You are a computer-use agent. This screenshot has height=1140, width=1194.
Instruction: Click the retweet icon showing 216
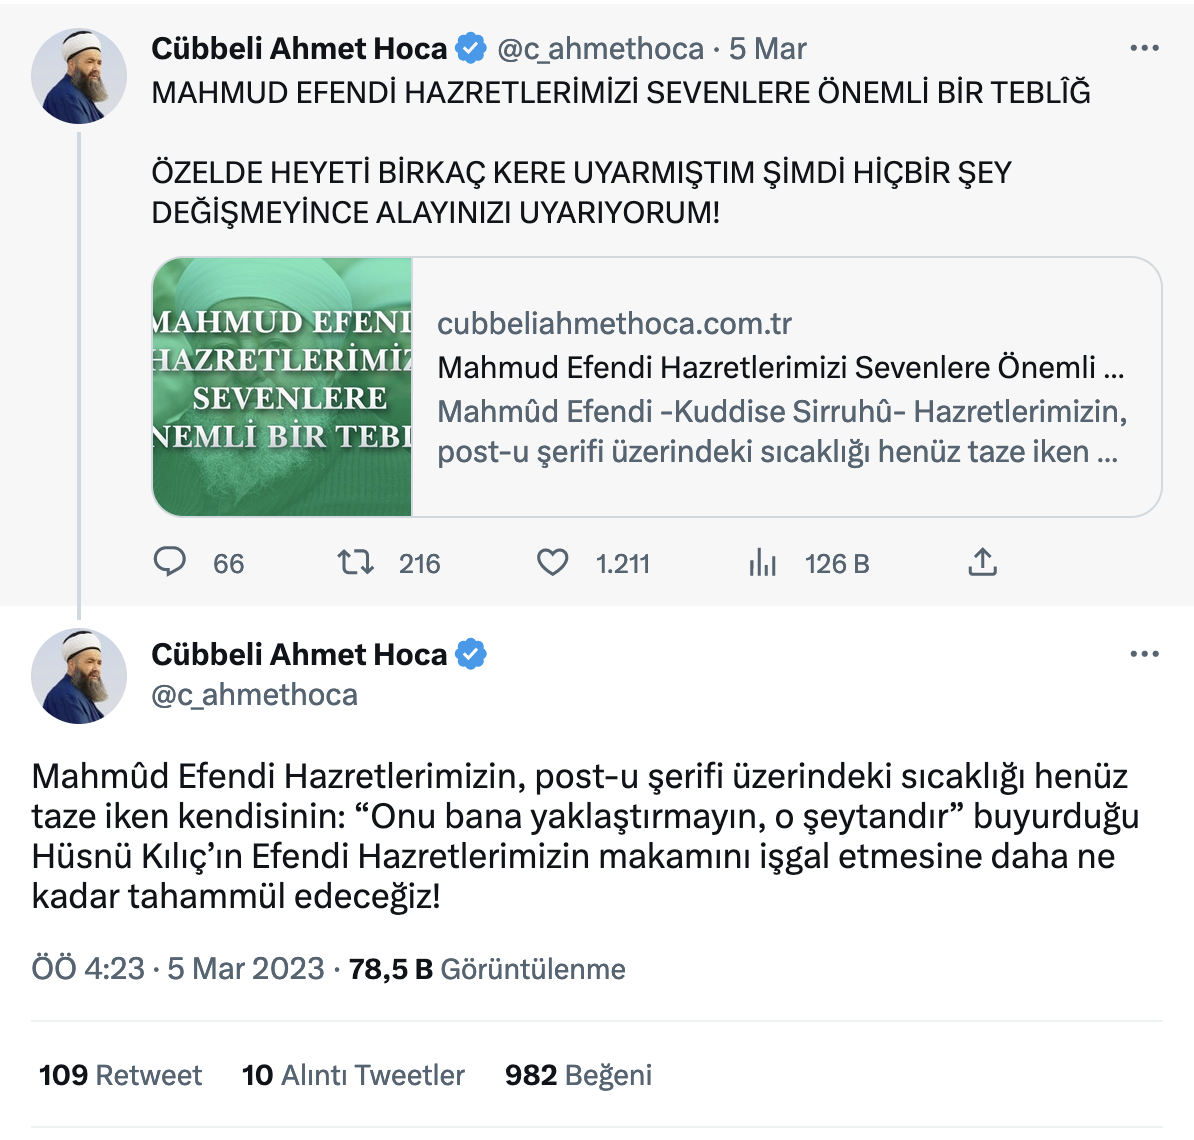coord(354,563)
